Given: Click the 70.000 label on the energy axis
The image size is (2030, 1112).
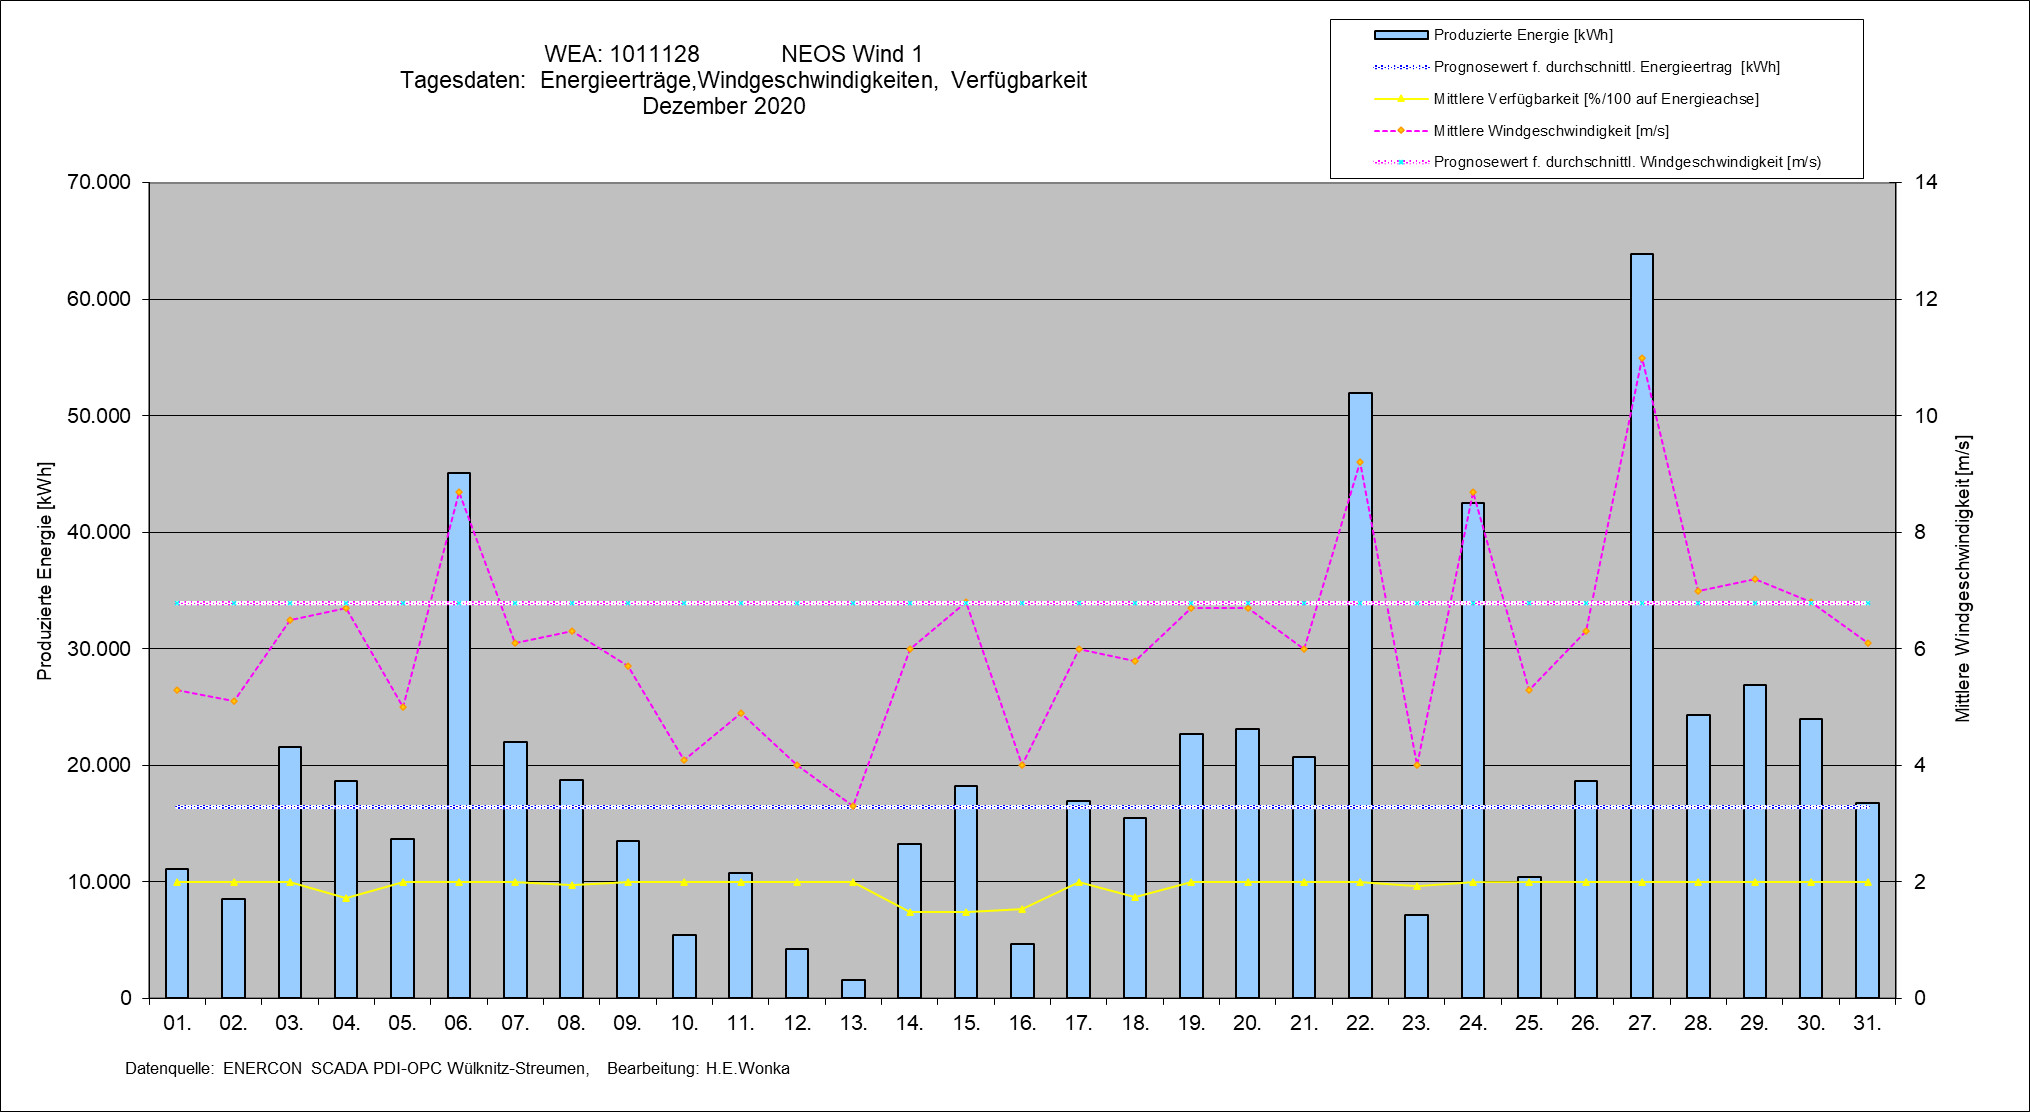Looking at the screenshot, I should pyautogui.click(x=98, y=182).
